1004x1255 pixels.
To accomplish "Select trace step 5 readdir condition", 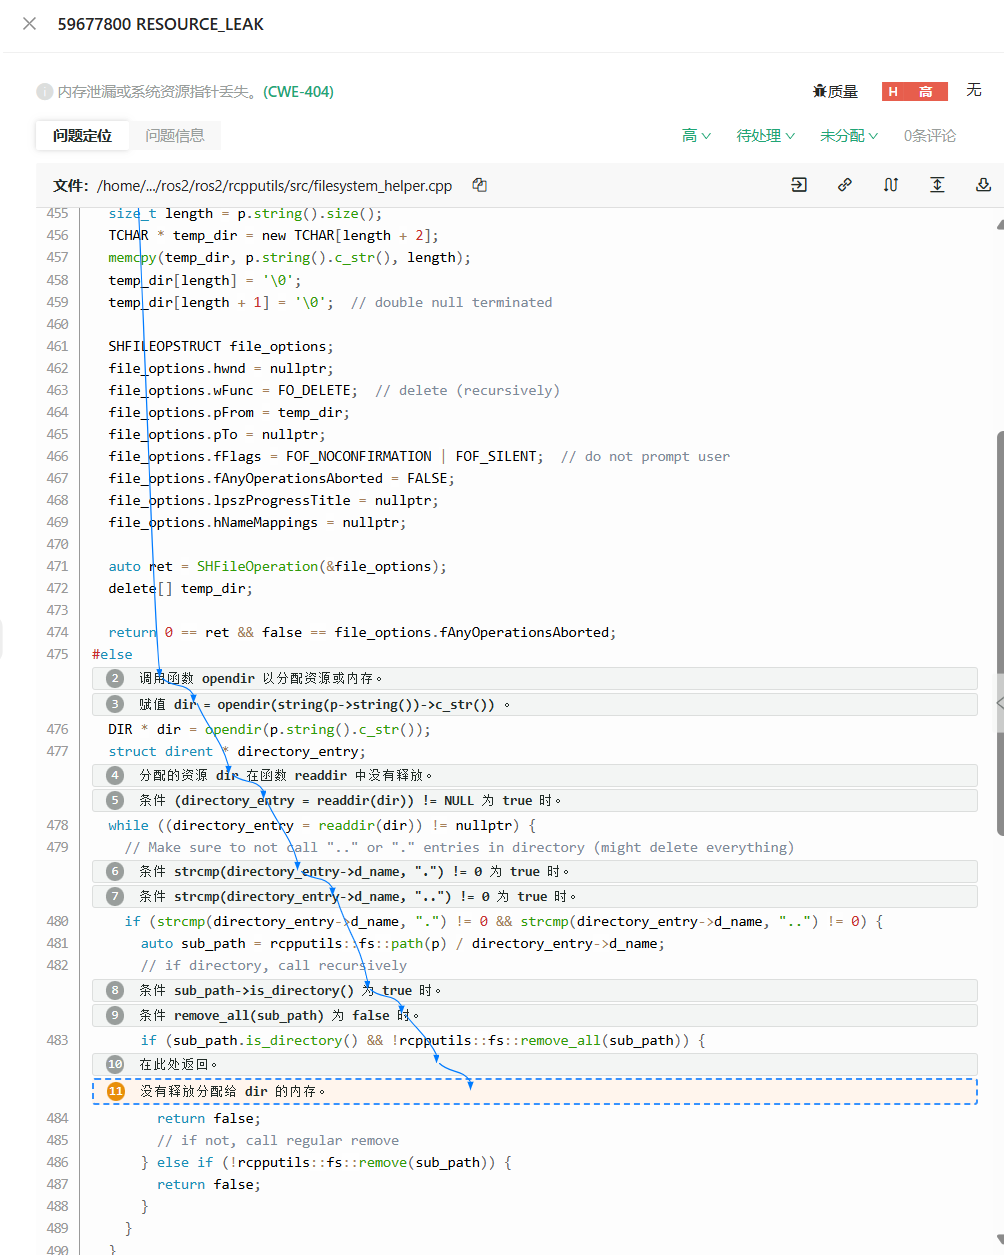I will (x=535, y=800).
